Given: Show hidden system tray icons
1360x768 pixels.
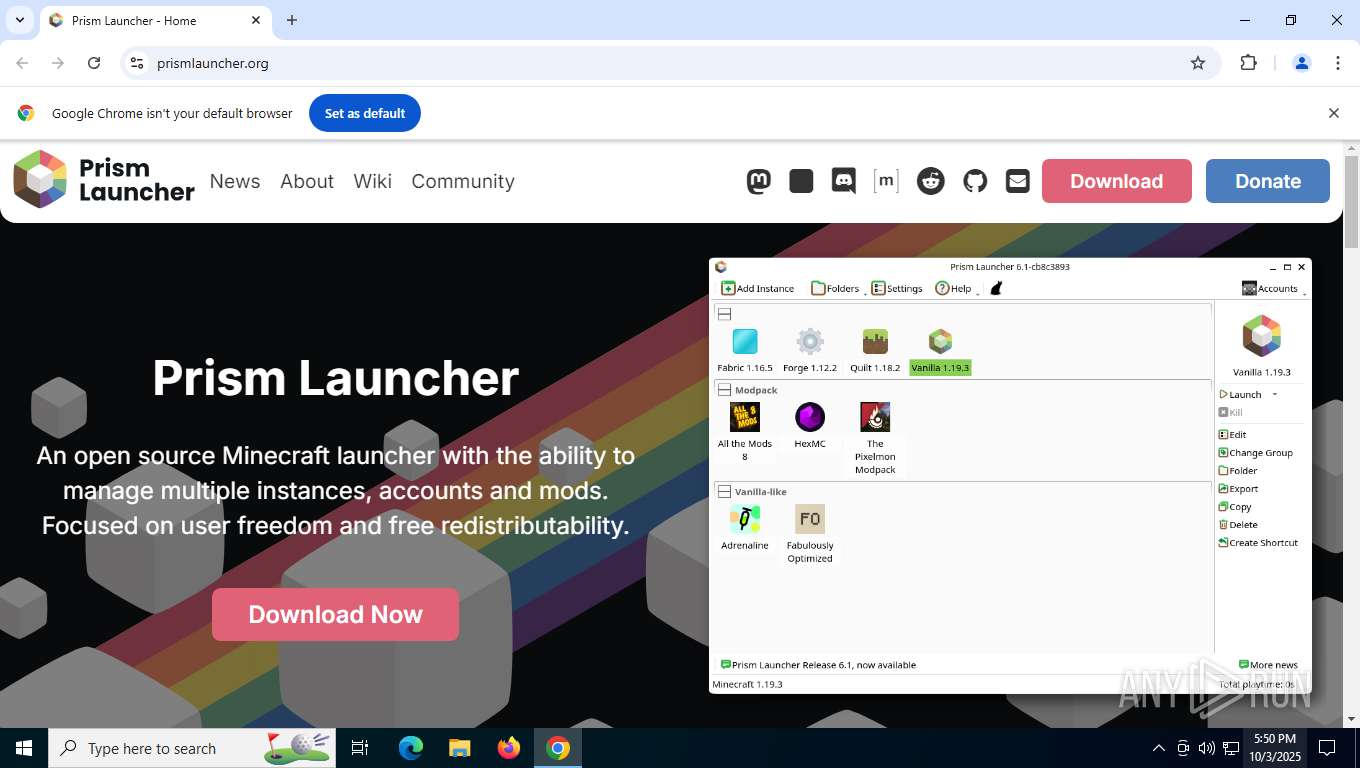Looking at the screenshot, I should pos(1159,748).
